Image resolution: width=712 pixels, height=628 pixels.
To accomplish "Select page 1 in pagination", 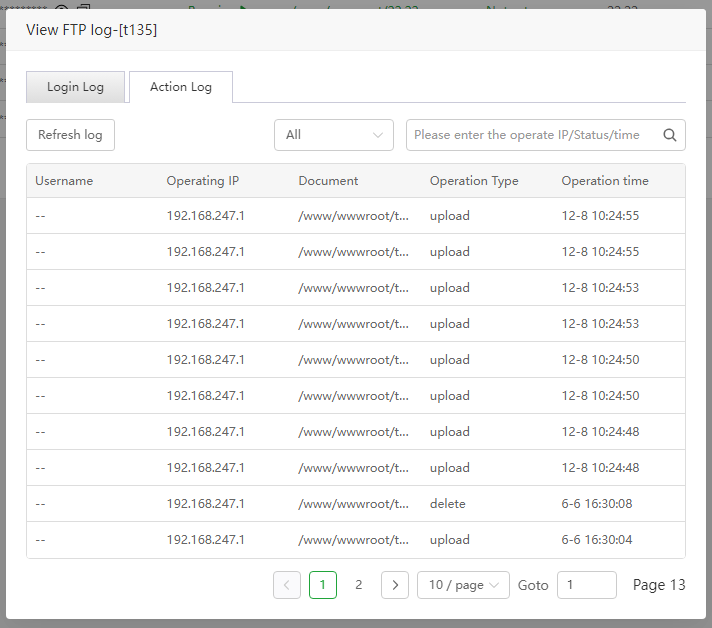I will (323, 585).
